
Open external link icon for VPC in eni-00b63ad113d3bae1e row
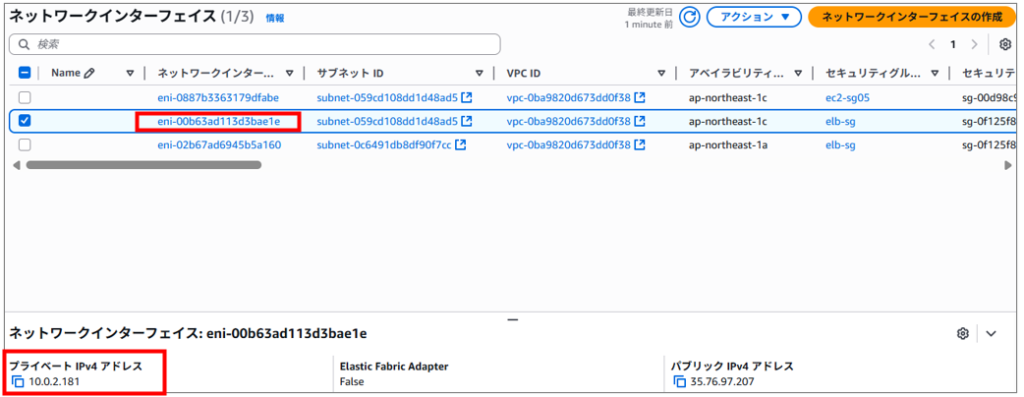tap(640, 121)
